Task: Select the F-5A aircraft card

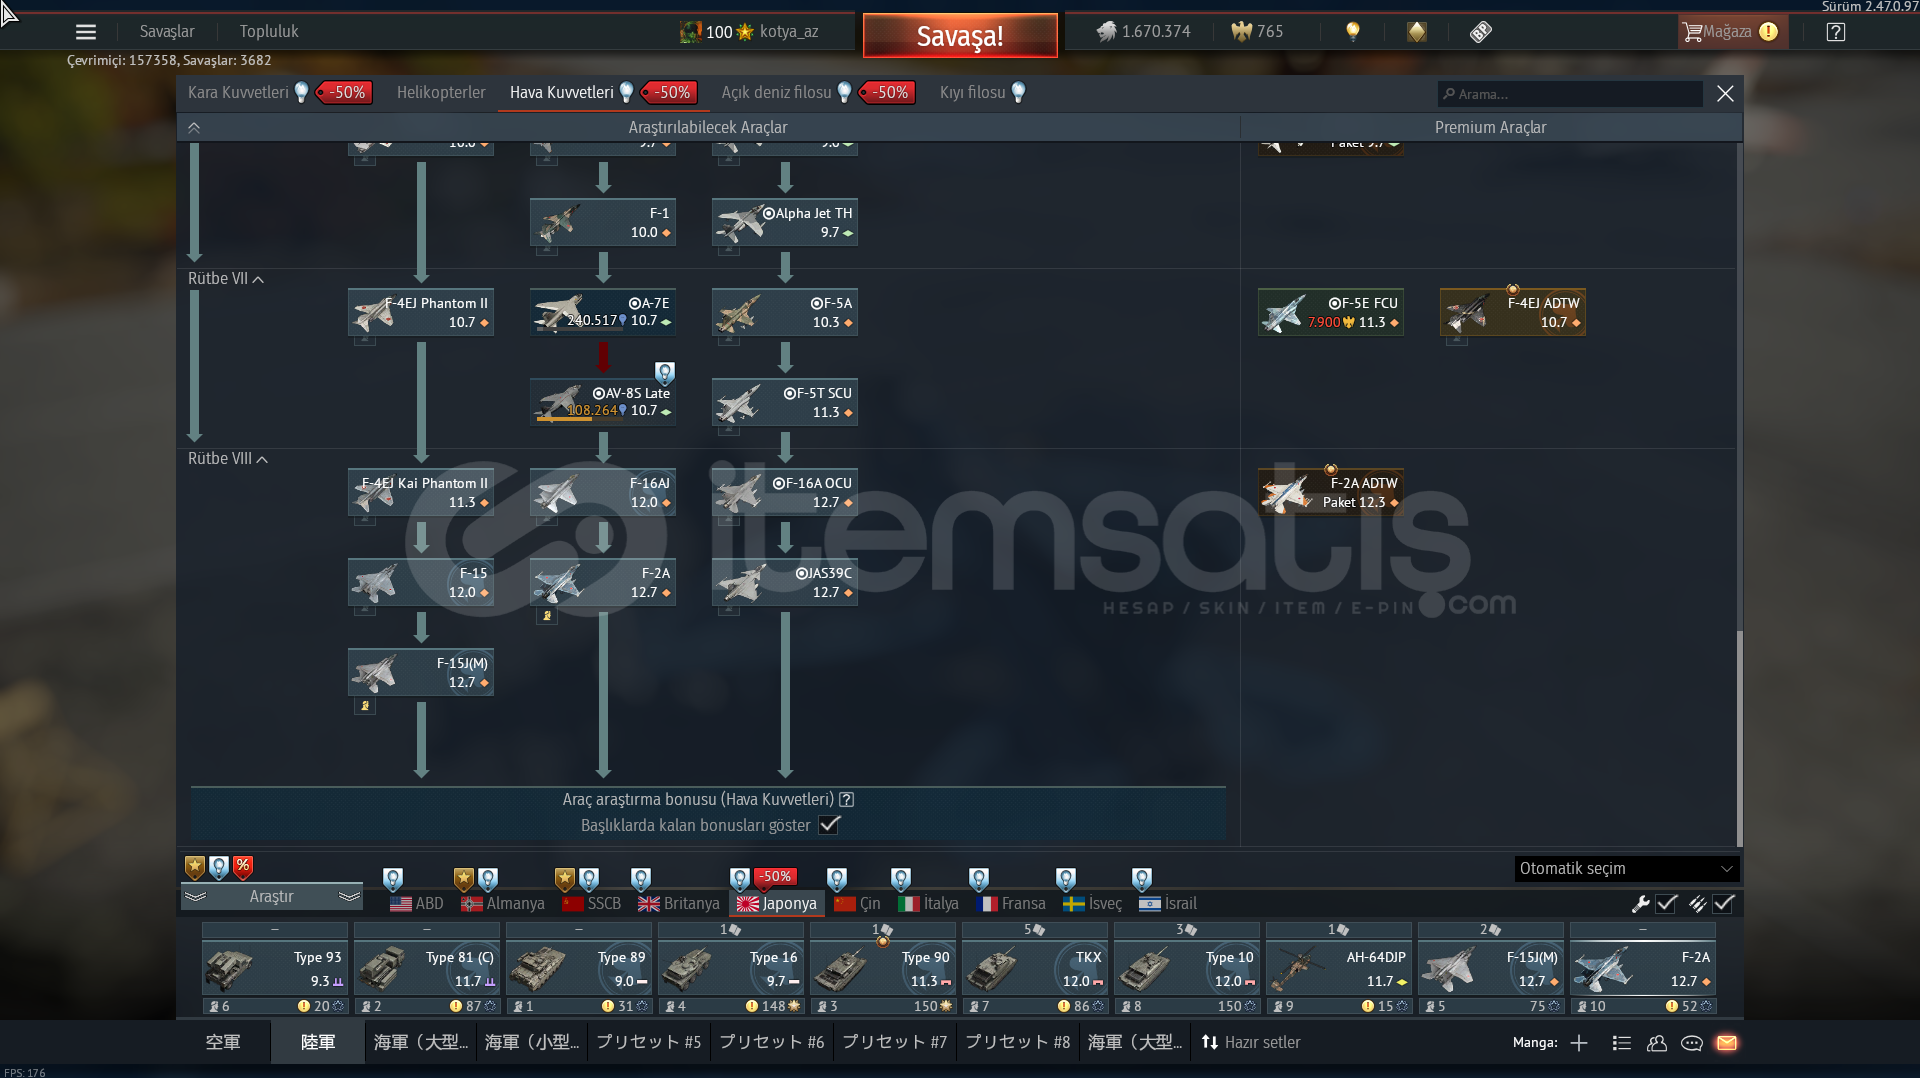Action: coord(785,312)
